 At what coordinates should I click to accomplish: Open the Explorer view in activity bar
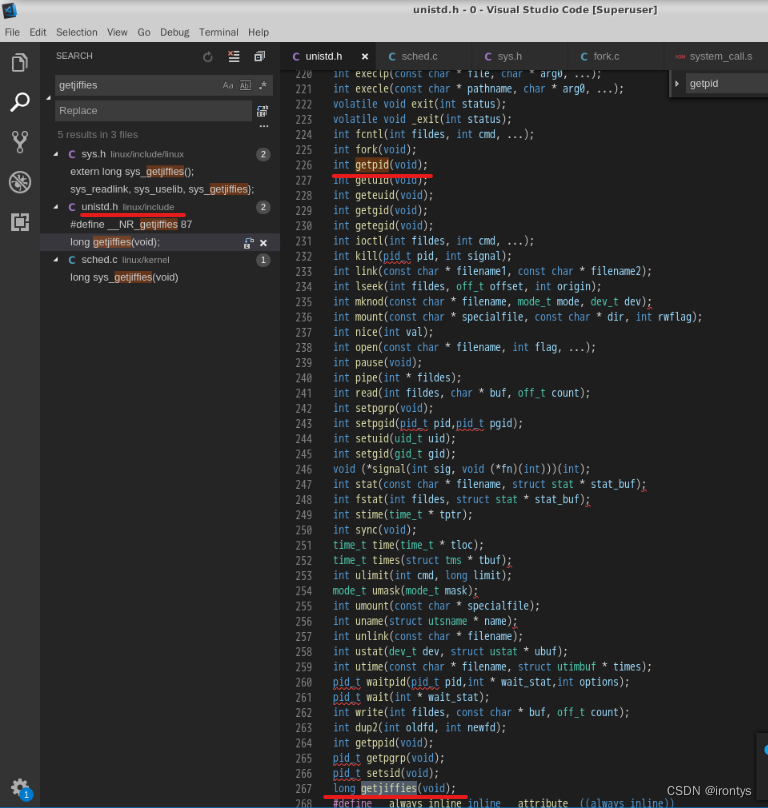pos(19,63)
